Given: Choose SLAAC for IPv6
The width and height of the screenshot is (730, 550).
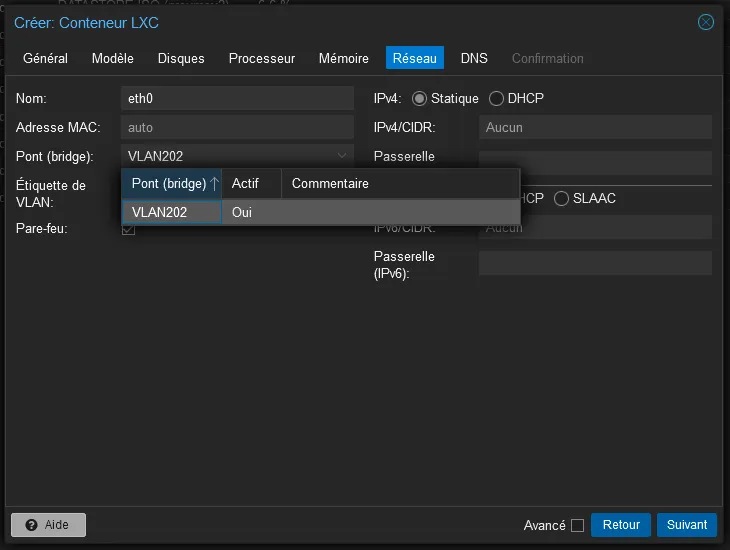Looking at the screenshot, I should [x=562, y=199].
